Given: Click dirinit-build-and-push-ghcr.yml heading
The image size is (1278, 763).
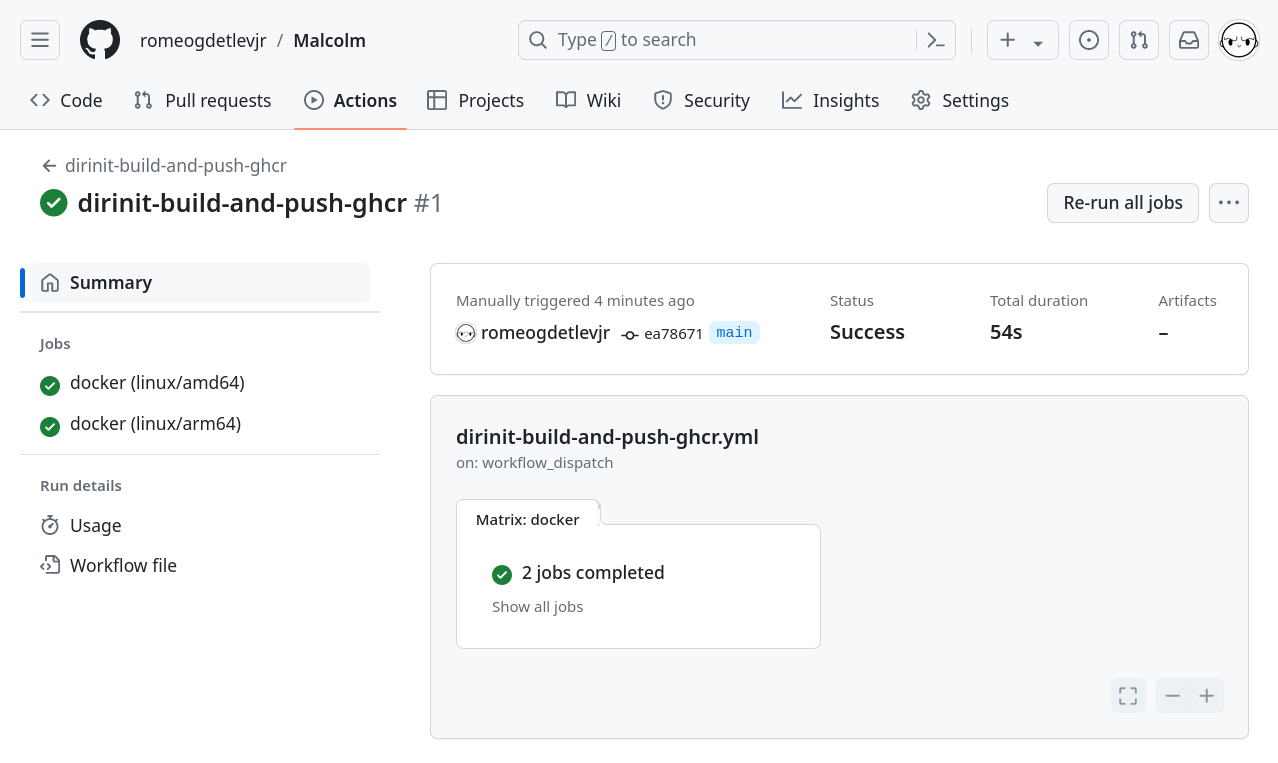Looking at the screenshot, I should [x=607, y=437].
